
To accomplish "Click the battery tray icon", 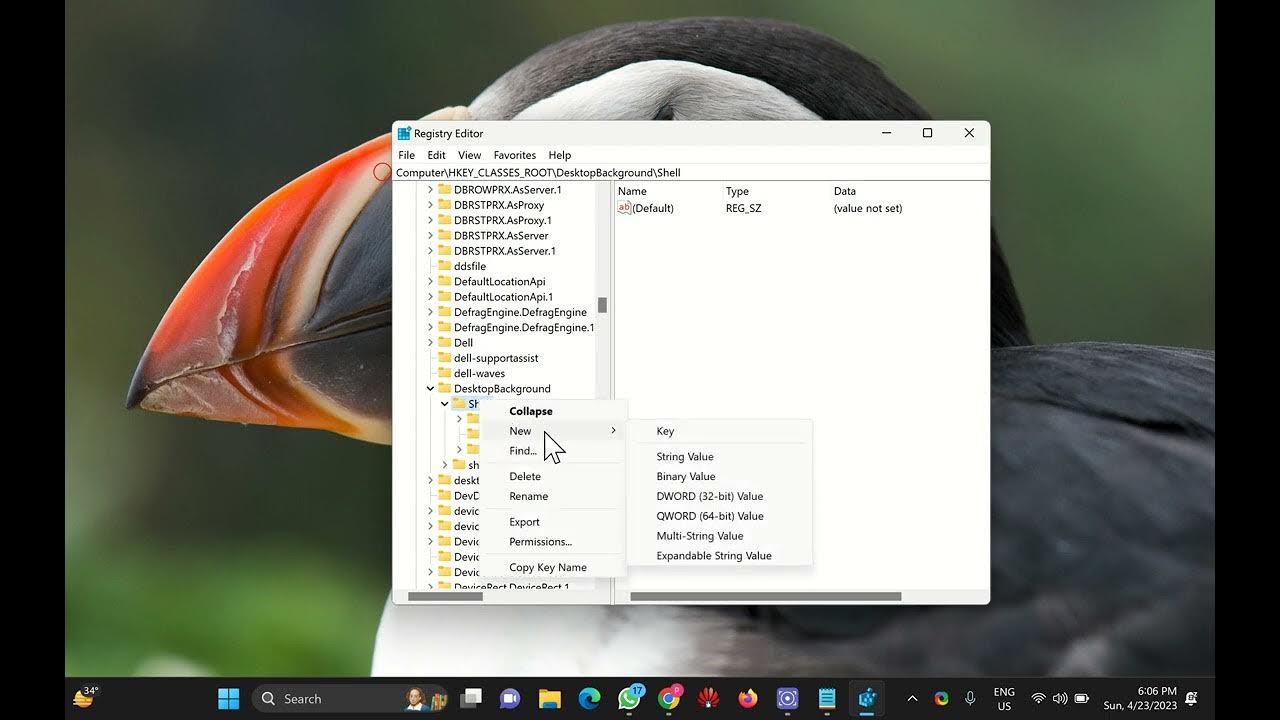I will click(x=1082, y=698).
